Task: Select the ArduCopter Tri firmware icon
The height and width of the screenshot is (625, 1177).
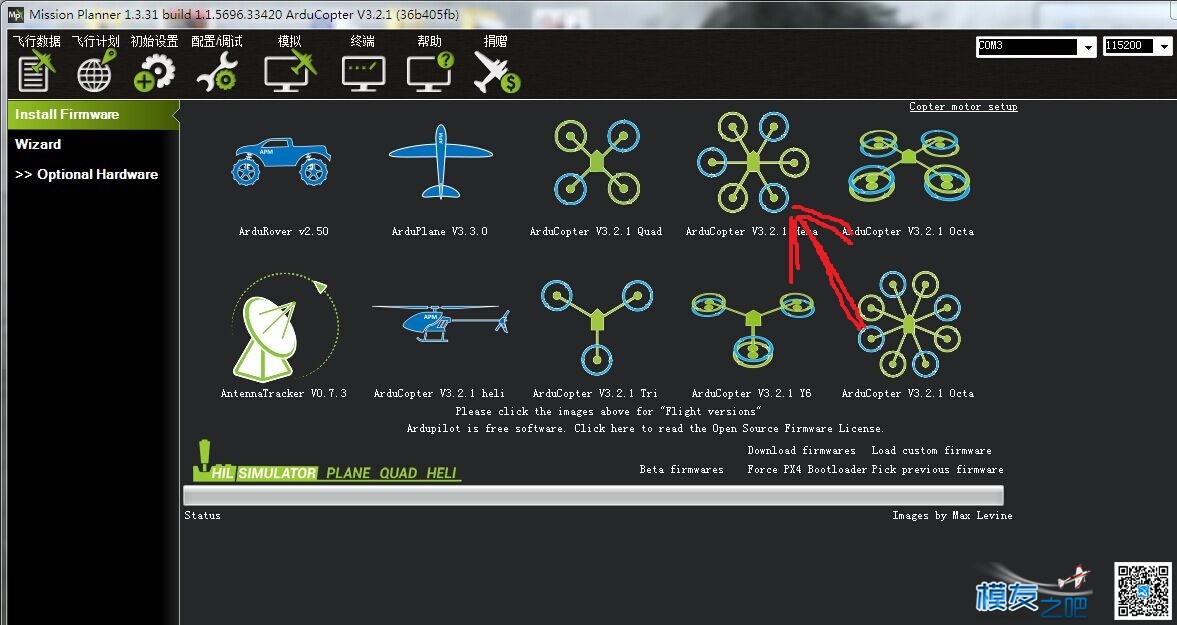Action: tap(597, 327)
